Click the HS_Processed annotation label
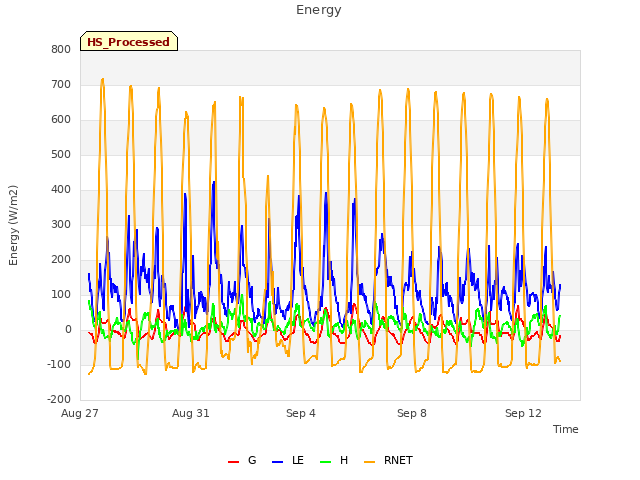The width and height of the screenshot is (640, 480). click(129, 42)
